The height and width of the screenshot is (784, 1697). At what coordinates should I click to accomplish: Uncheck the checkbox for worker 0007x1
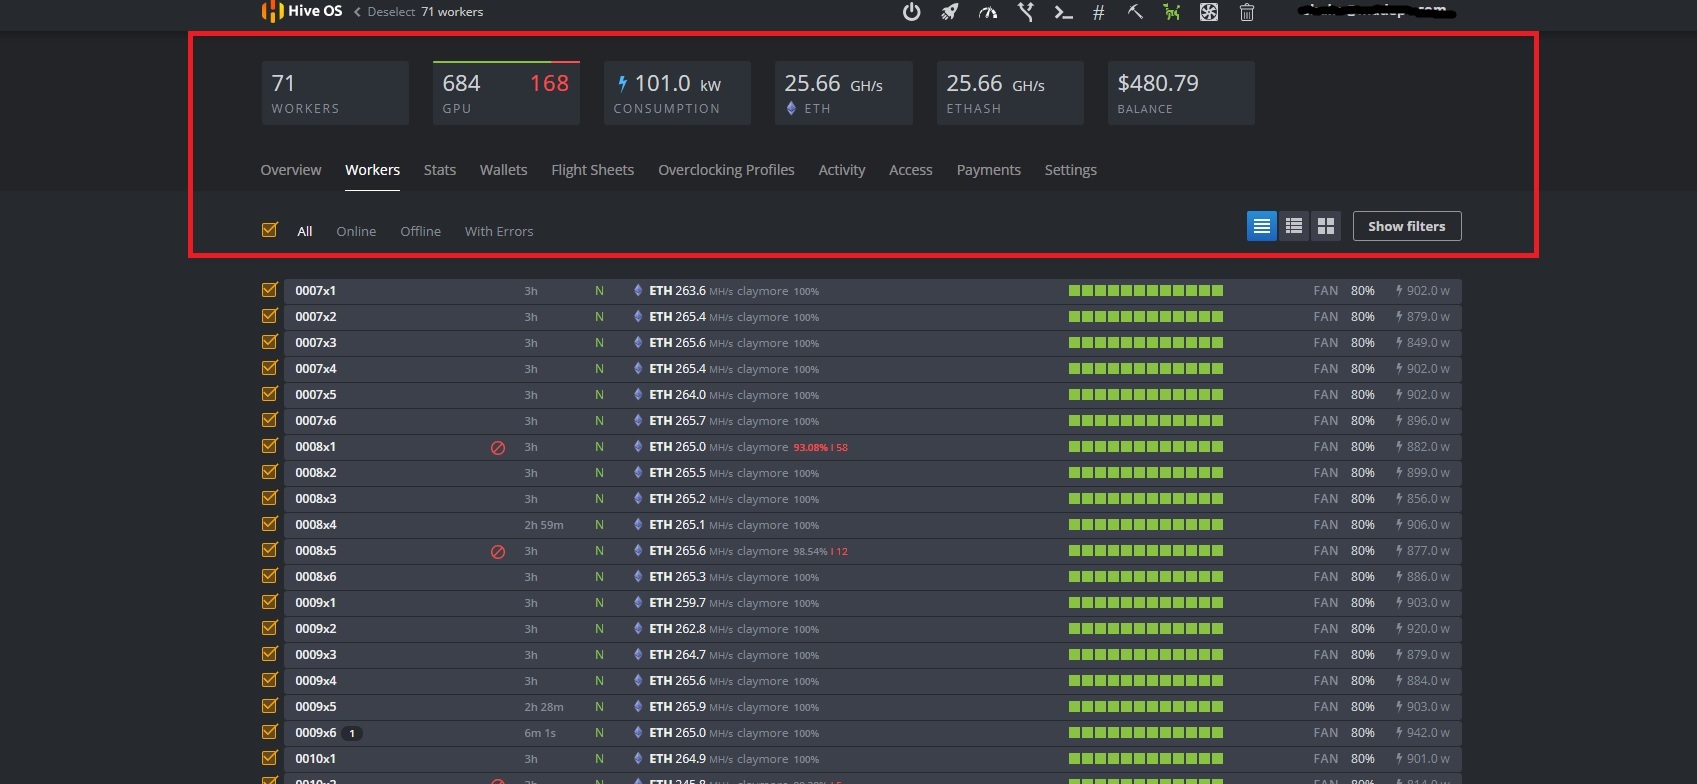pos(269,290)
